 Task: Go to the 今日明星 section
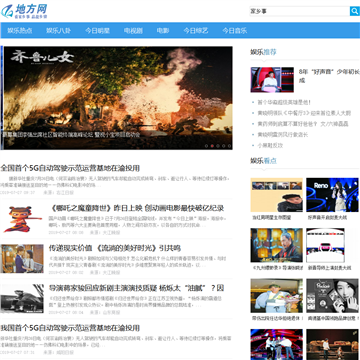[97, 31]
